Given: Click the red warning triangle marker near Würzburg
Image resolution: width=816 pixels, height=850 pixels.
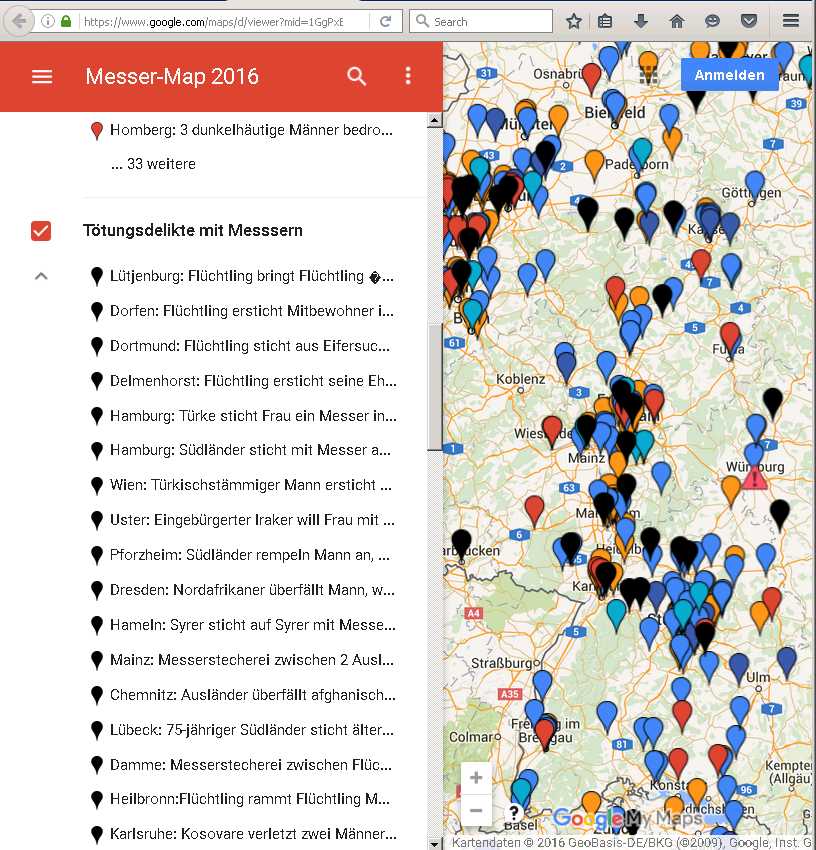Looking at the screenshot, I should click(755, 478).
